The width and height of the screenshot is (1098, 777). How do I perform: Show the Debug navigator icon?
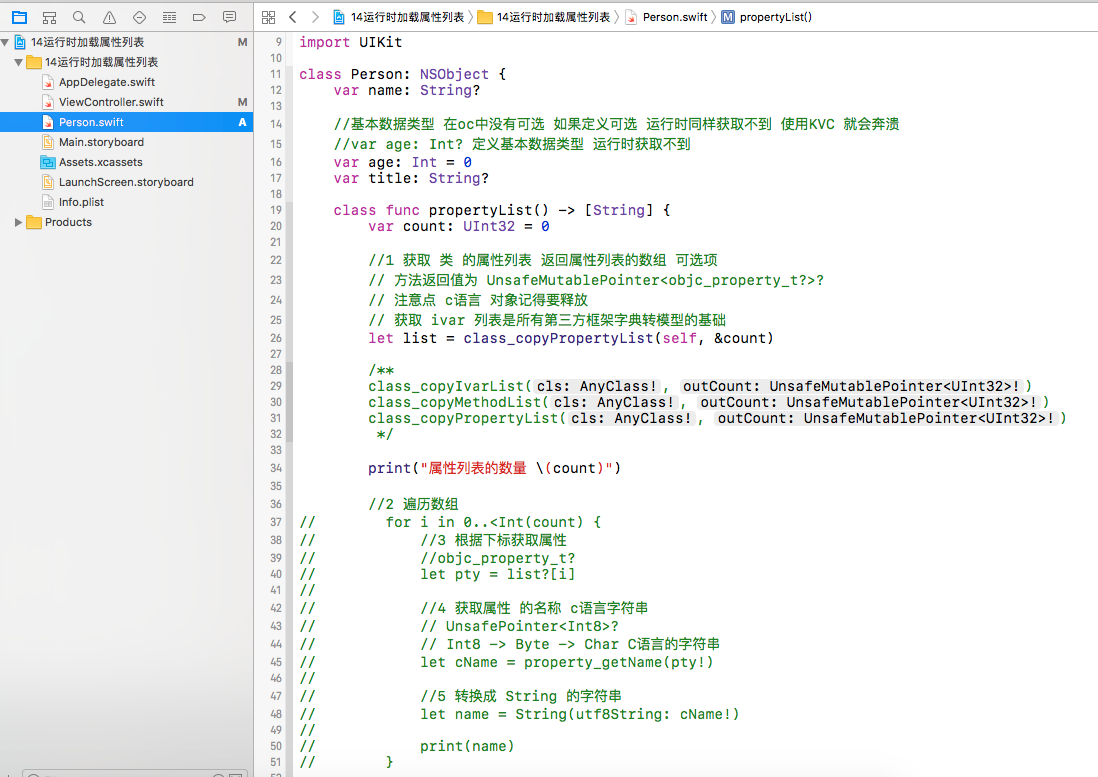click(x=169, y=18)
